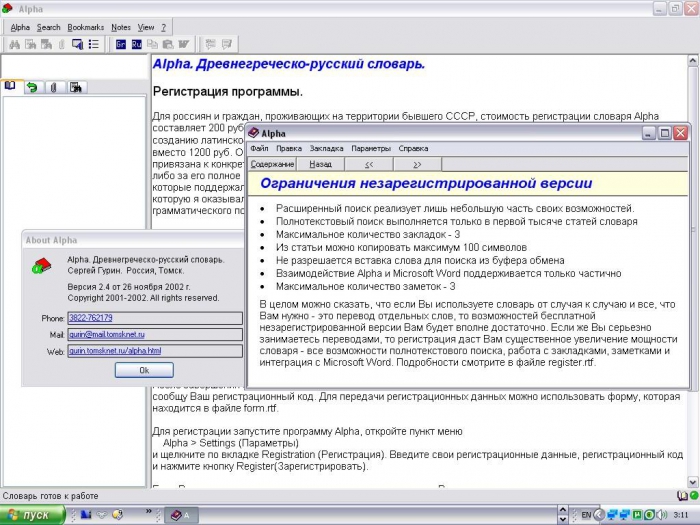
Task: Open the Параметры menu in help window
Action: pos(371,148)
